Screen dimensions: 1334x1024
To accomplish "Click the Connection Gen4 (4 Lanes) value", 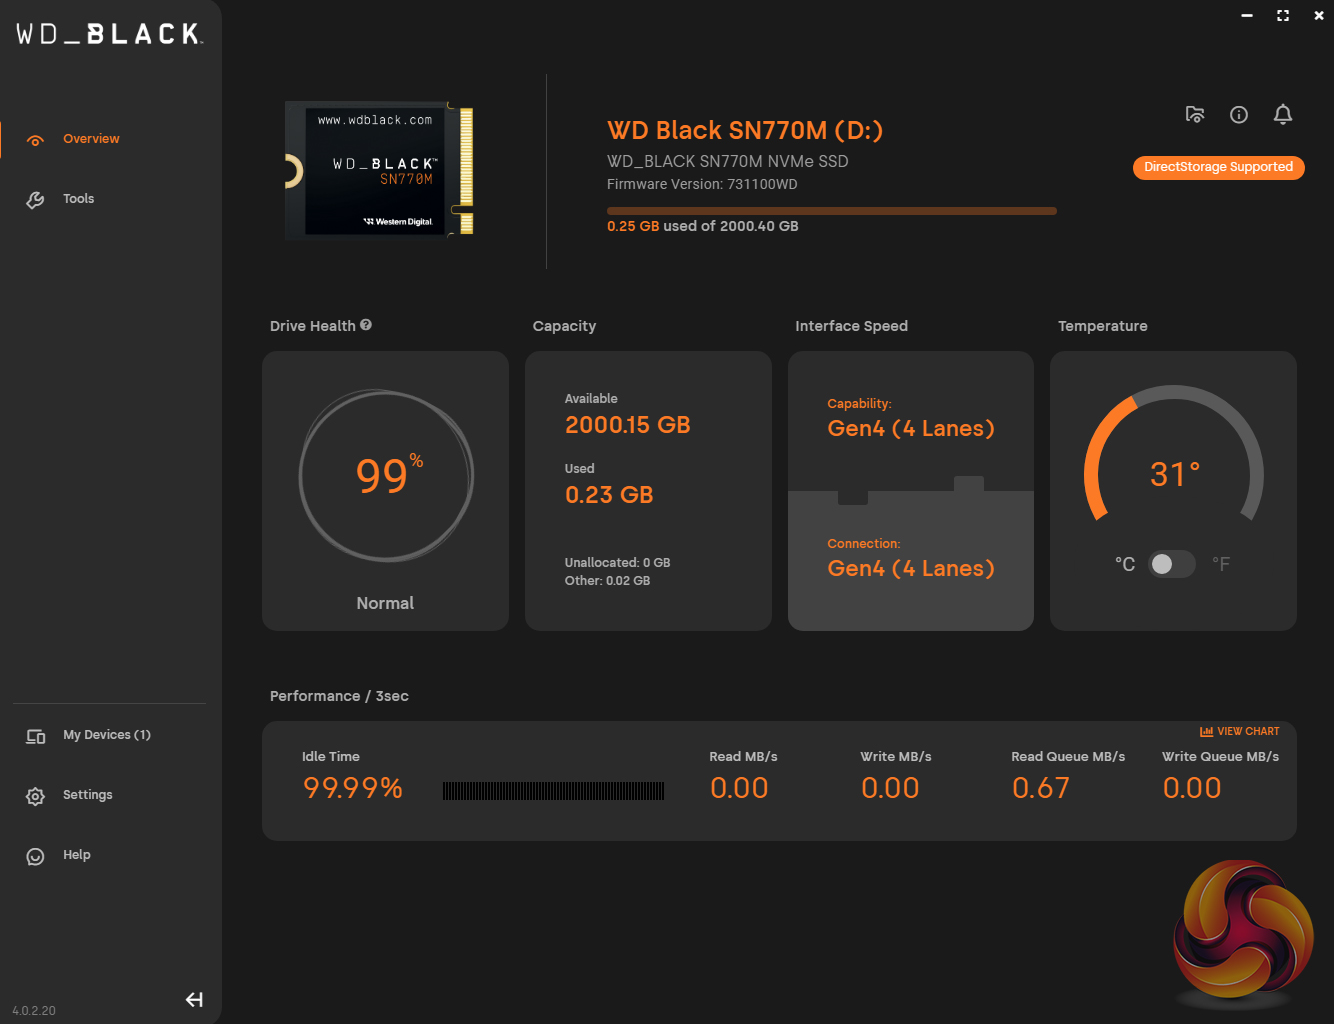I will 911,569.
